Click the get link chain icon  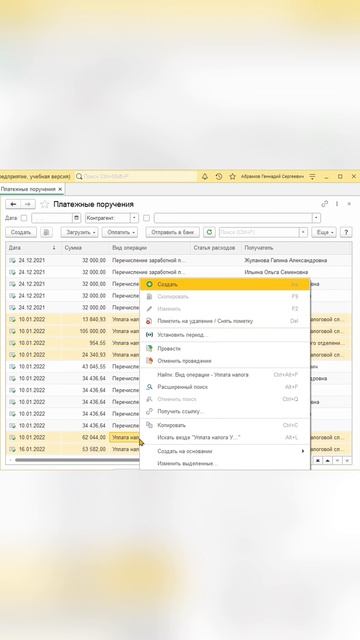point(324,204)
